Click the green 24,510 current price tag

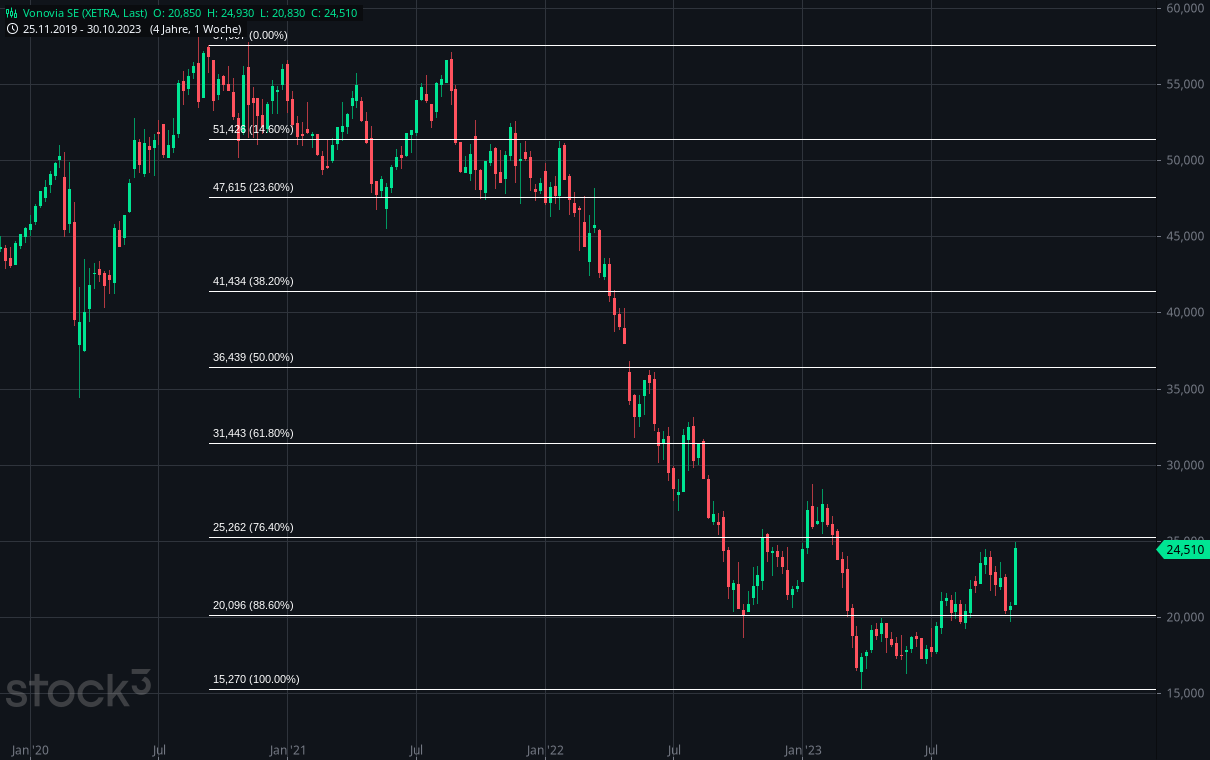coord(1184,549)
